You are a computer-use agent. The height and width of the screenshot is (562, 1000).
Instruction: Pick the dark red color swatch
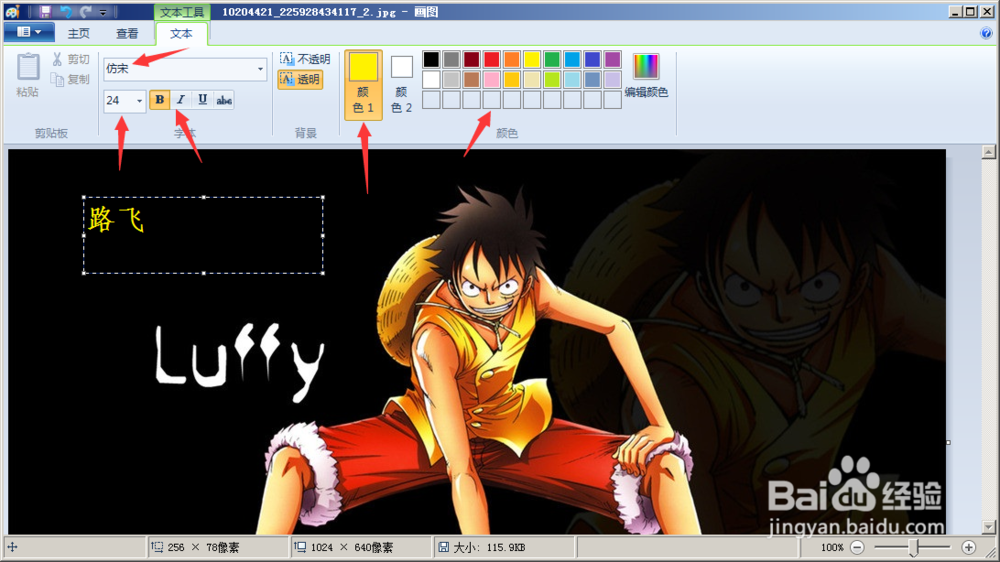coord(471,59)
